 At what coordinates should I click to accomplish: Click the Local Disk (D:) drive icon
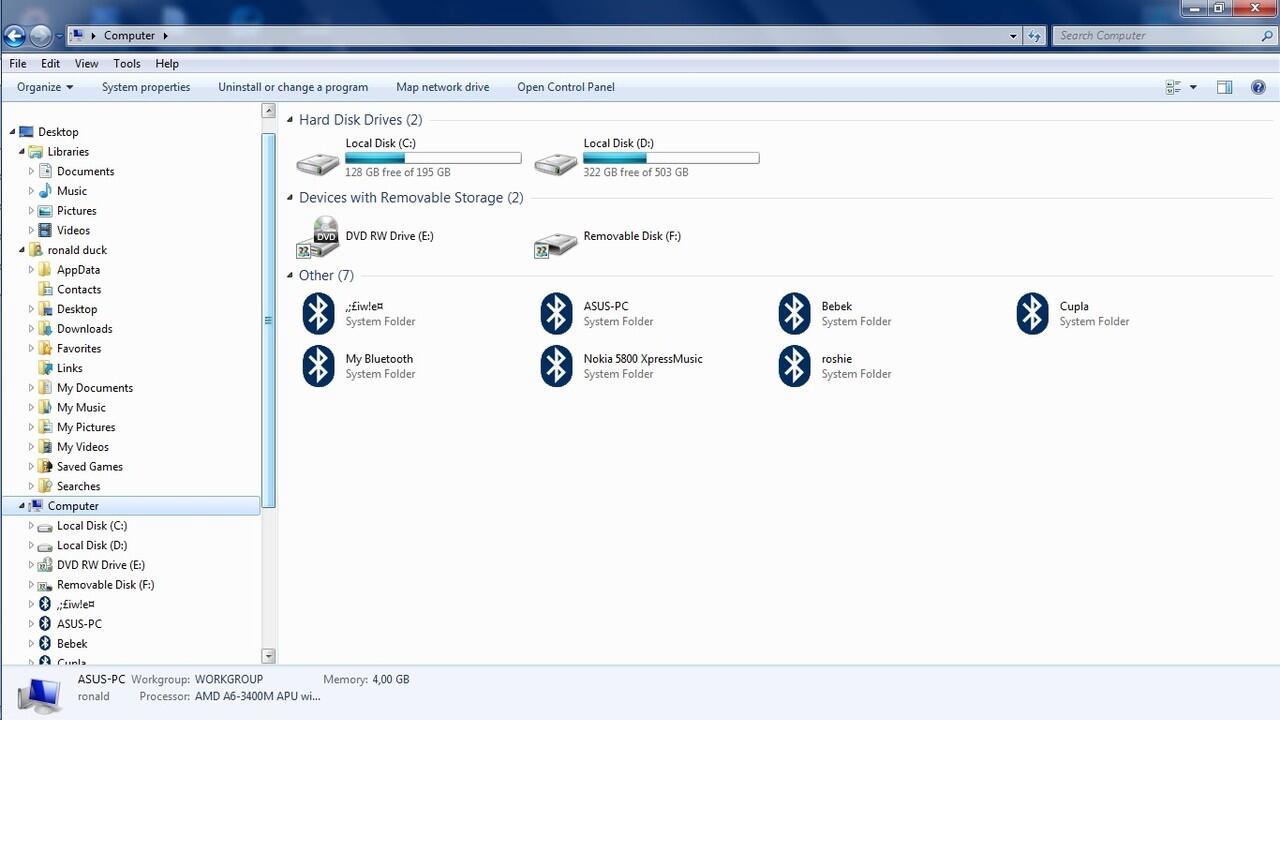click(556, 164)
